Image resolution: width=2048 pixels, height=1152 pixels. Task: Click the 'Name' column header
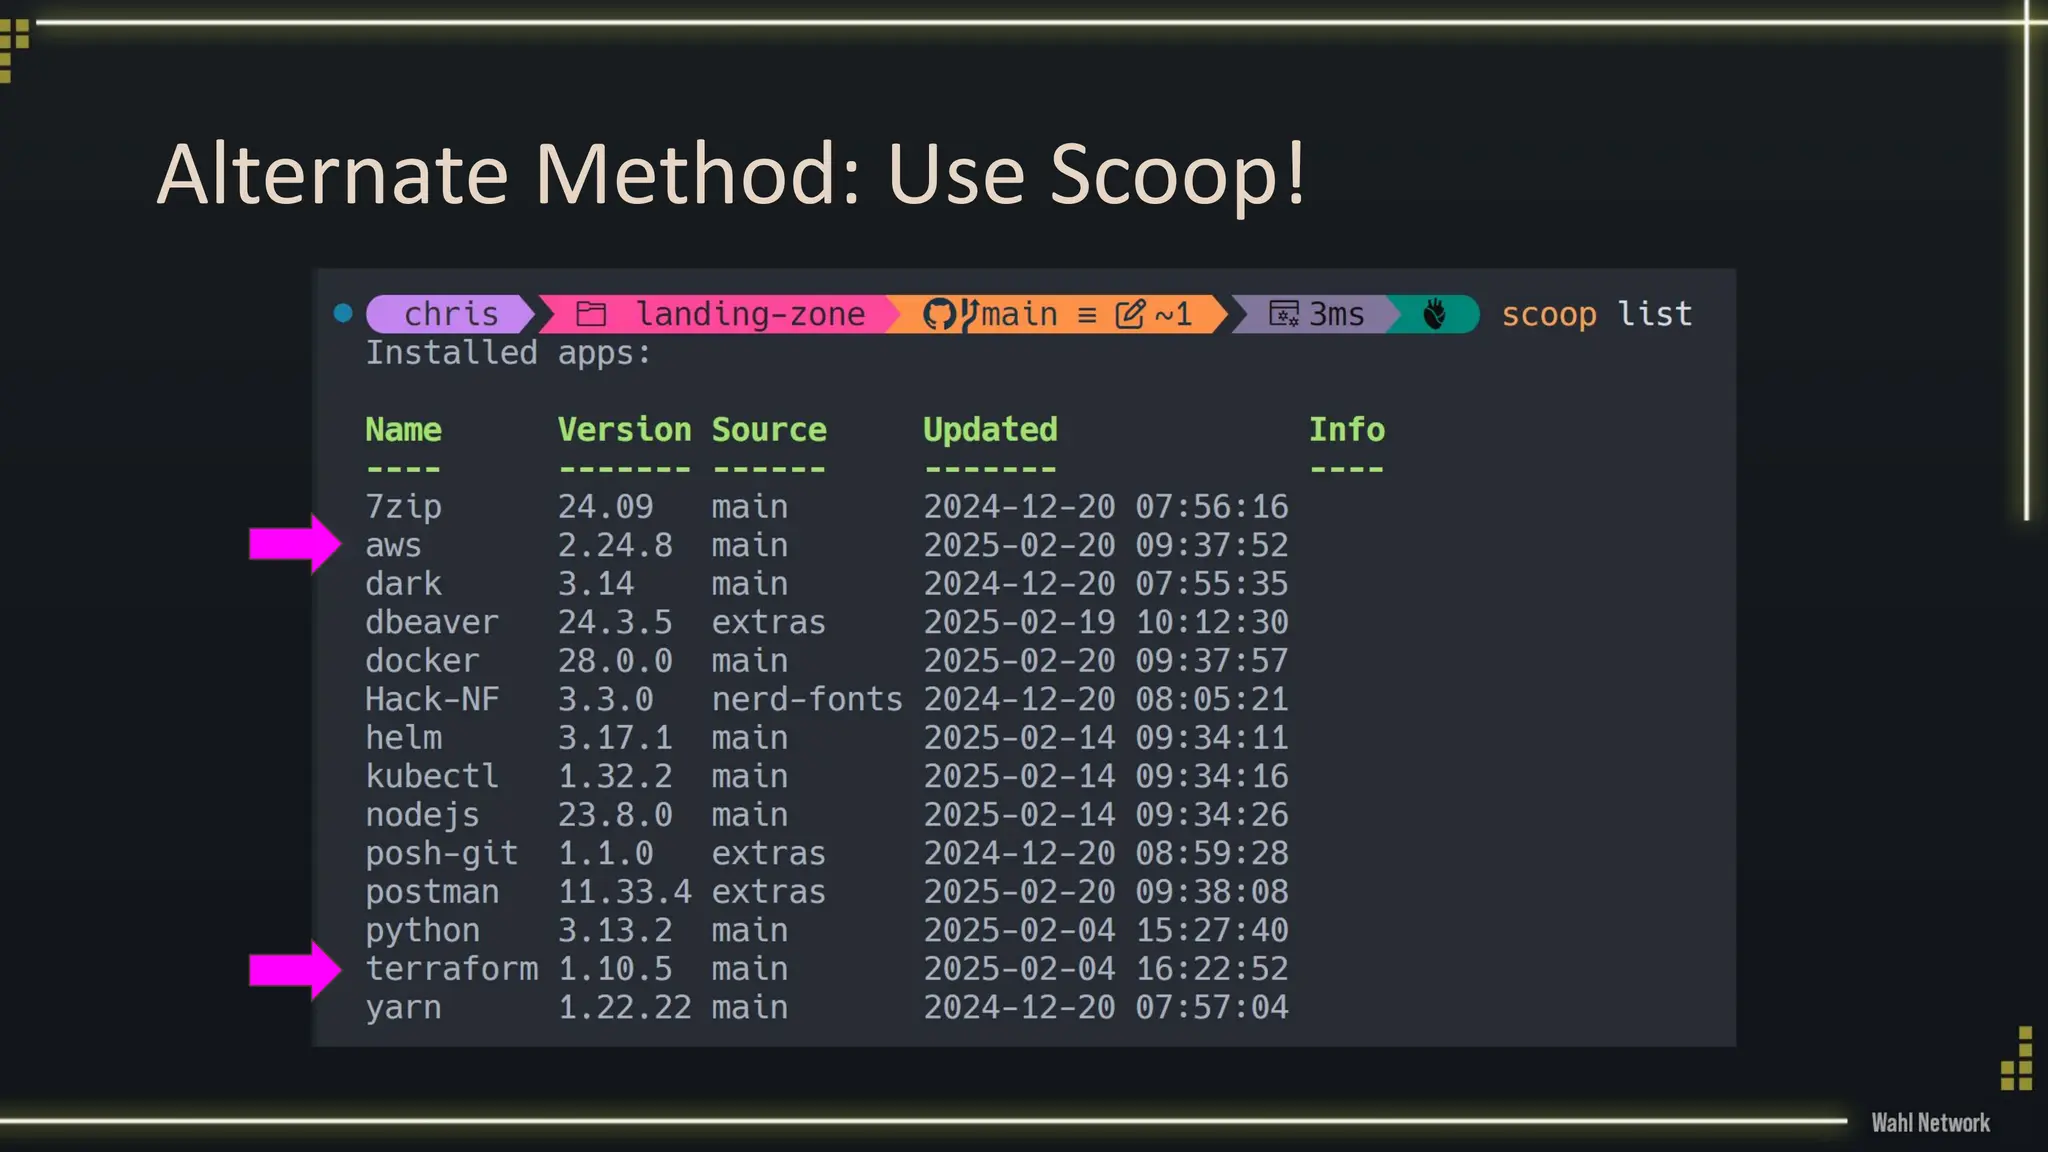pos(403,429)
